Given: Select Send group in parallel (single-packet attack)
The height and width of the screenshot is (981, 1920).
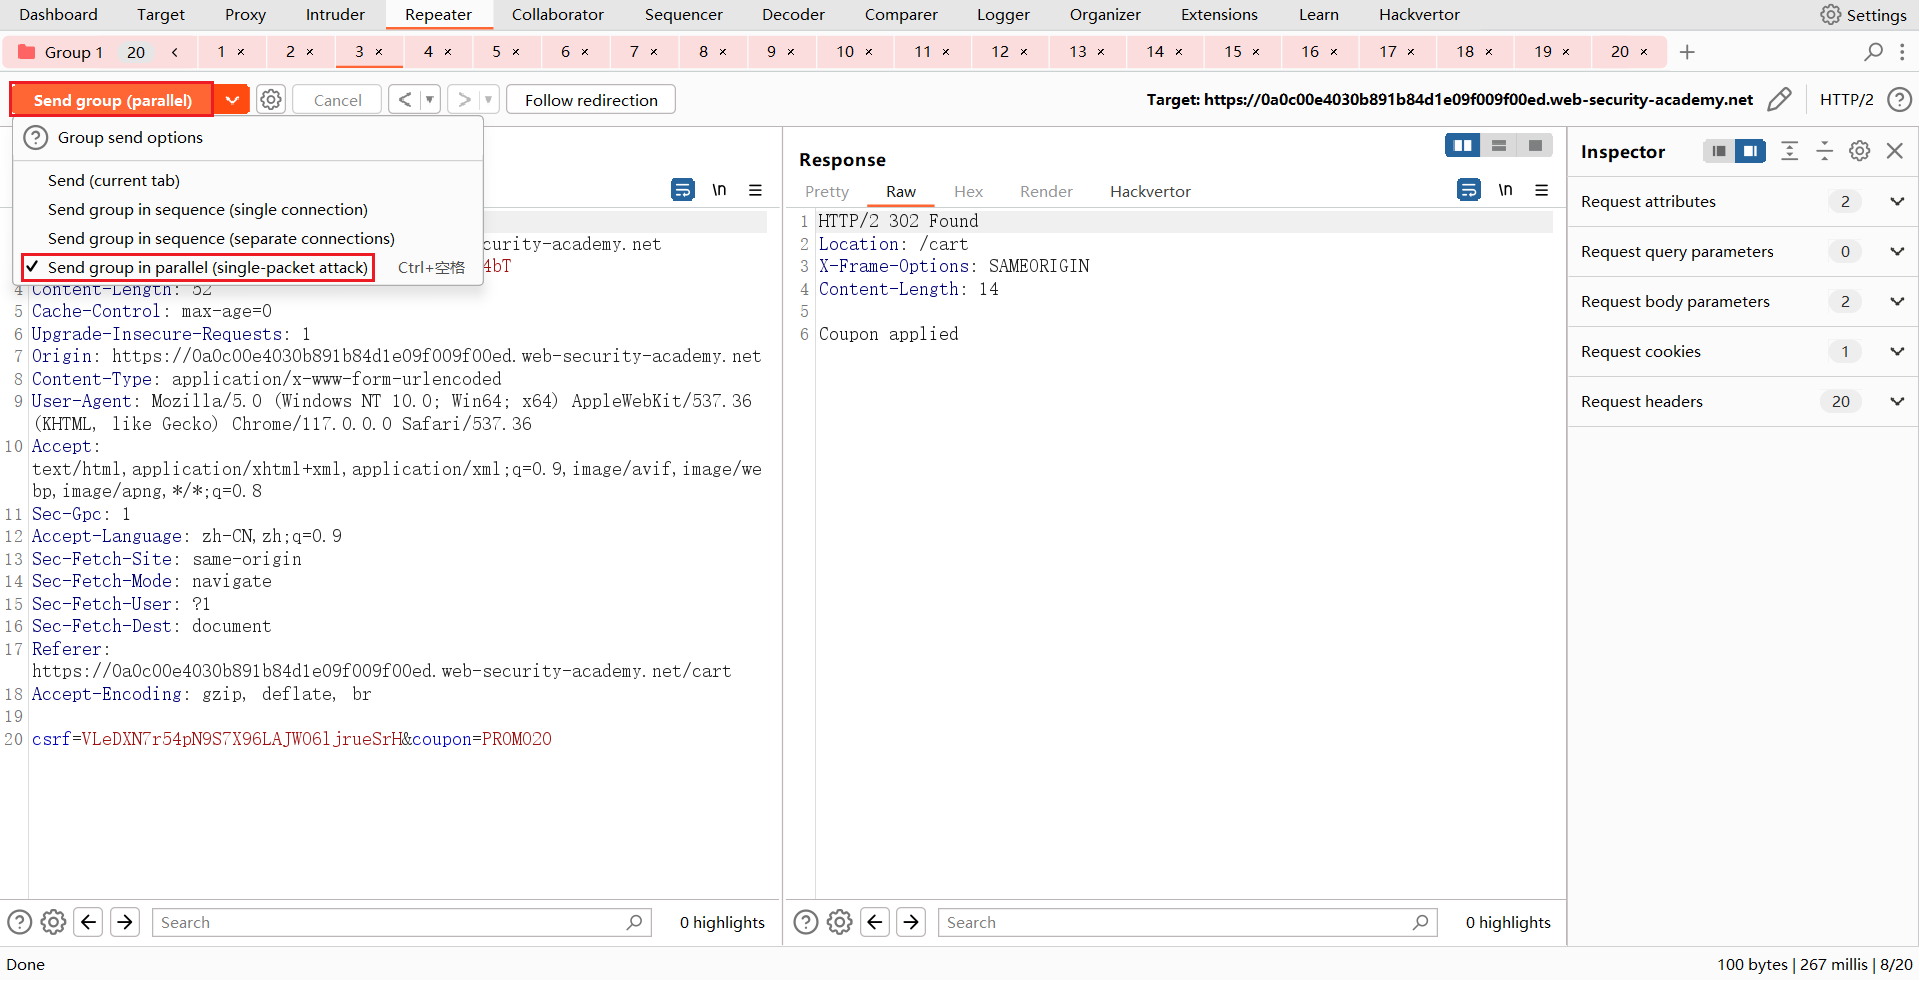Looking at the screenshot, I should click(208, 268).
